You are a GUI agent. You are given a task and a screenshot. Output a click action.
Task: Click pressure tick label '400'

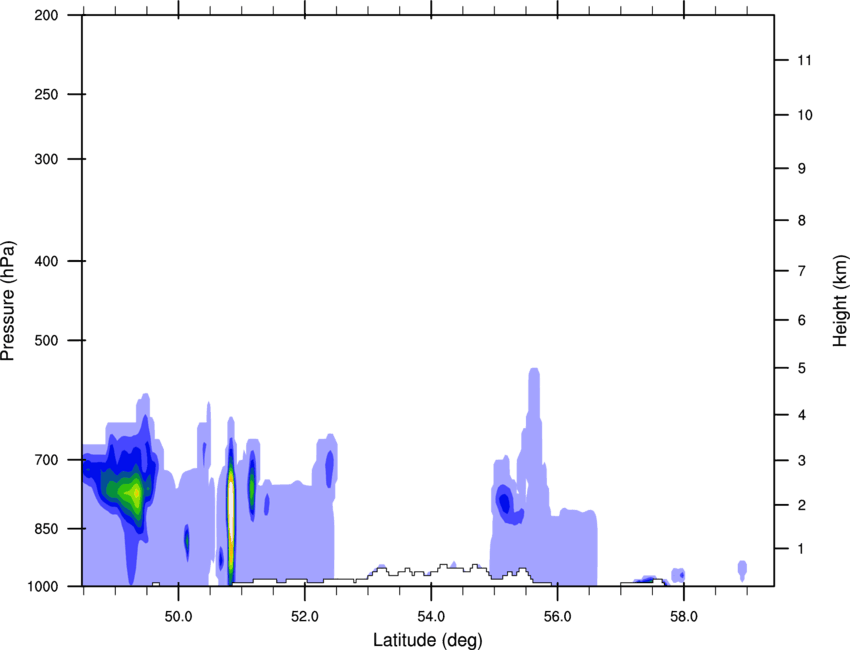46,261
